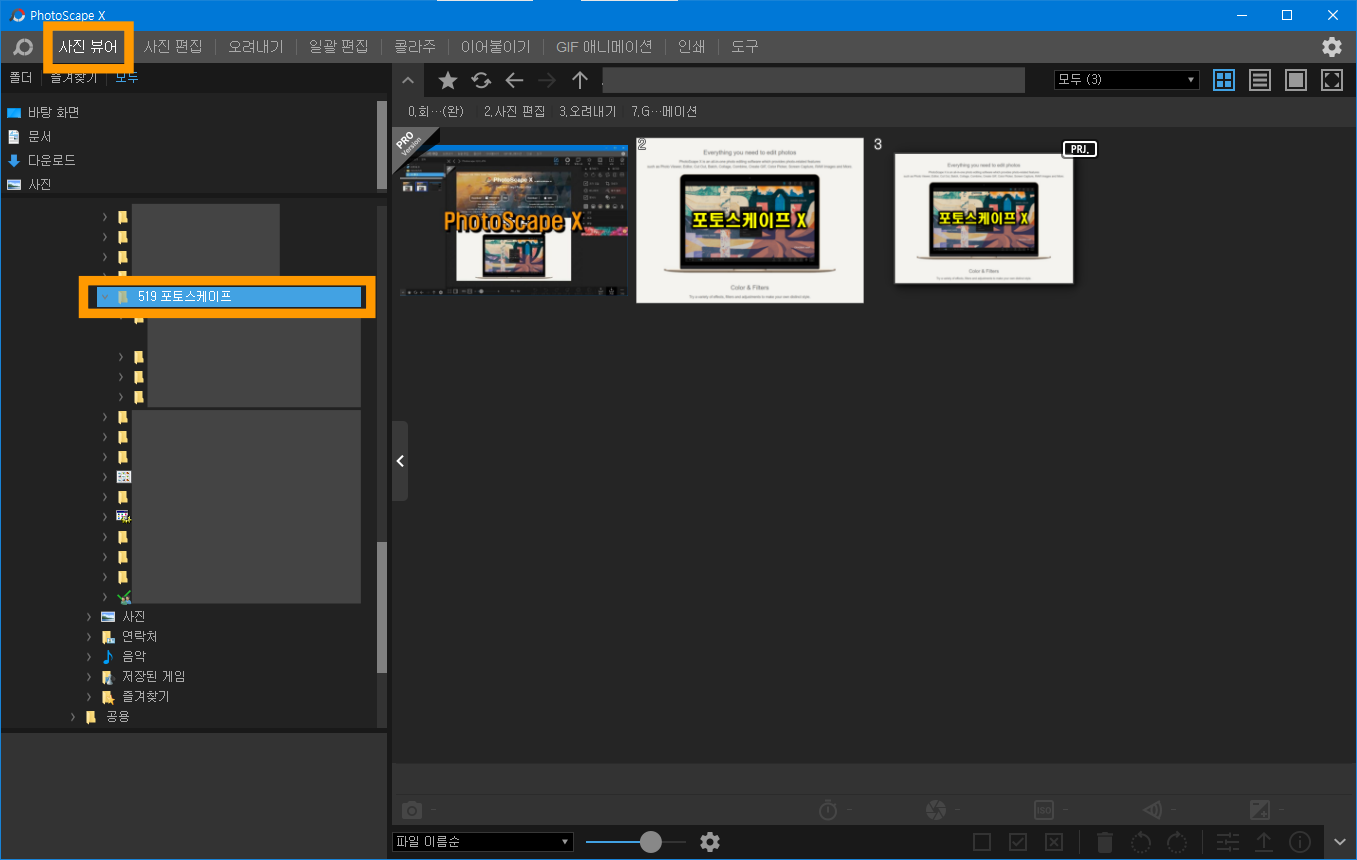This screenshot has width=1357, height=860.
Task: Select all photos using checkmark square icon
Action: pos(1018,842)
